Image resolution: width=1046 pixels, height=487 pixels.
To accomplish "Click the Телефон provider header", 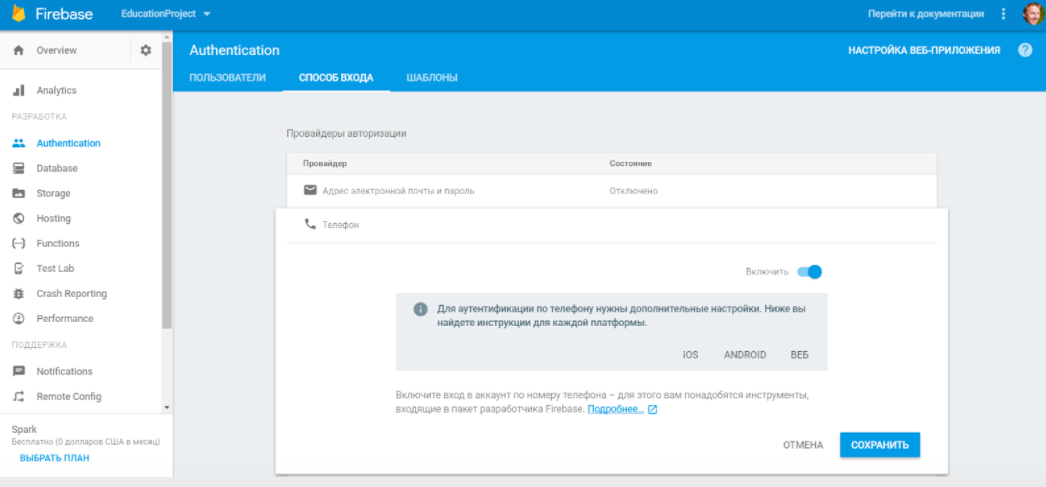I will coord(612,225).
